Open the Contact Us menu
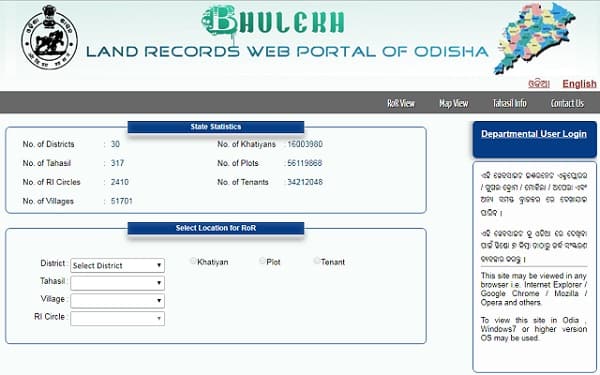The height and width of the screenshot is (375, 600). pos(567,103)
